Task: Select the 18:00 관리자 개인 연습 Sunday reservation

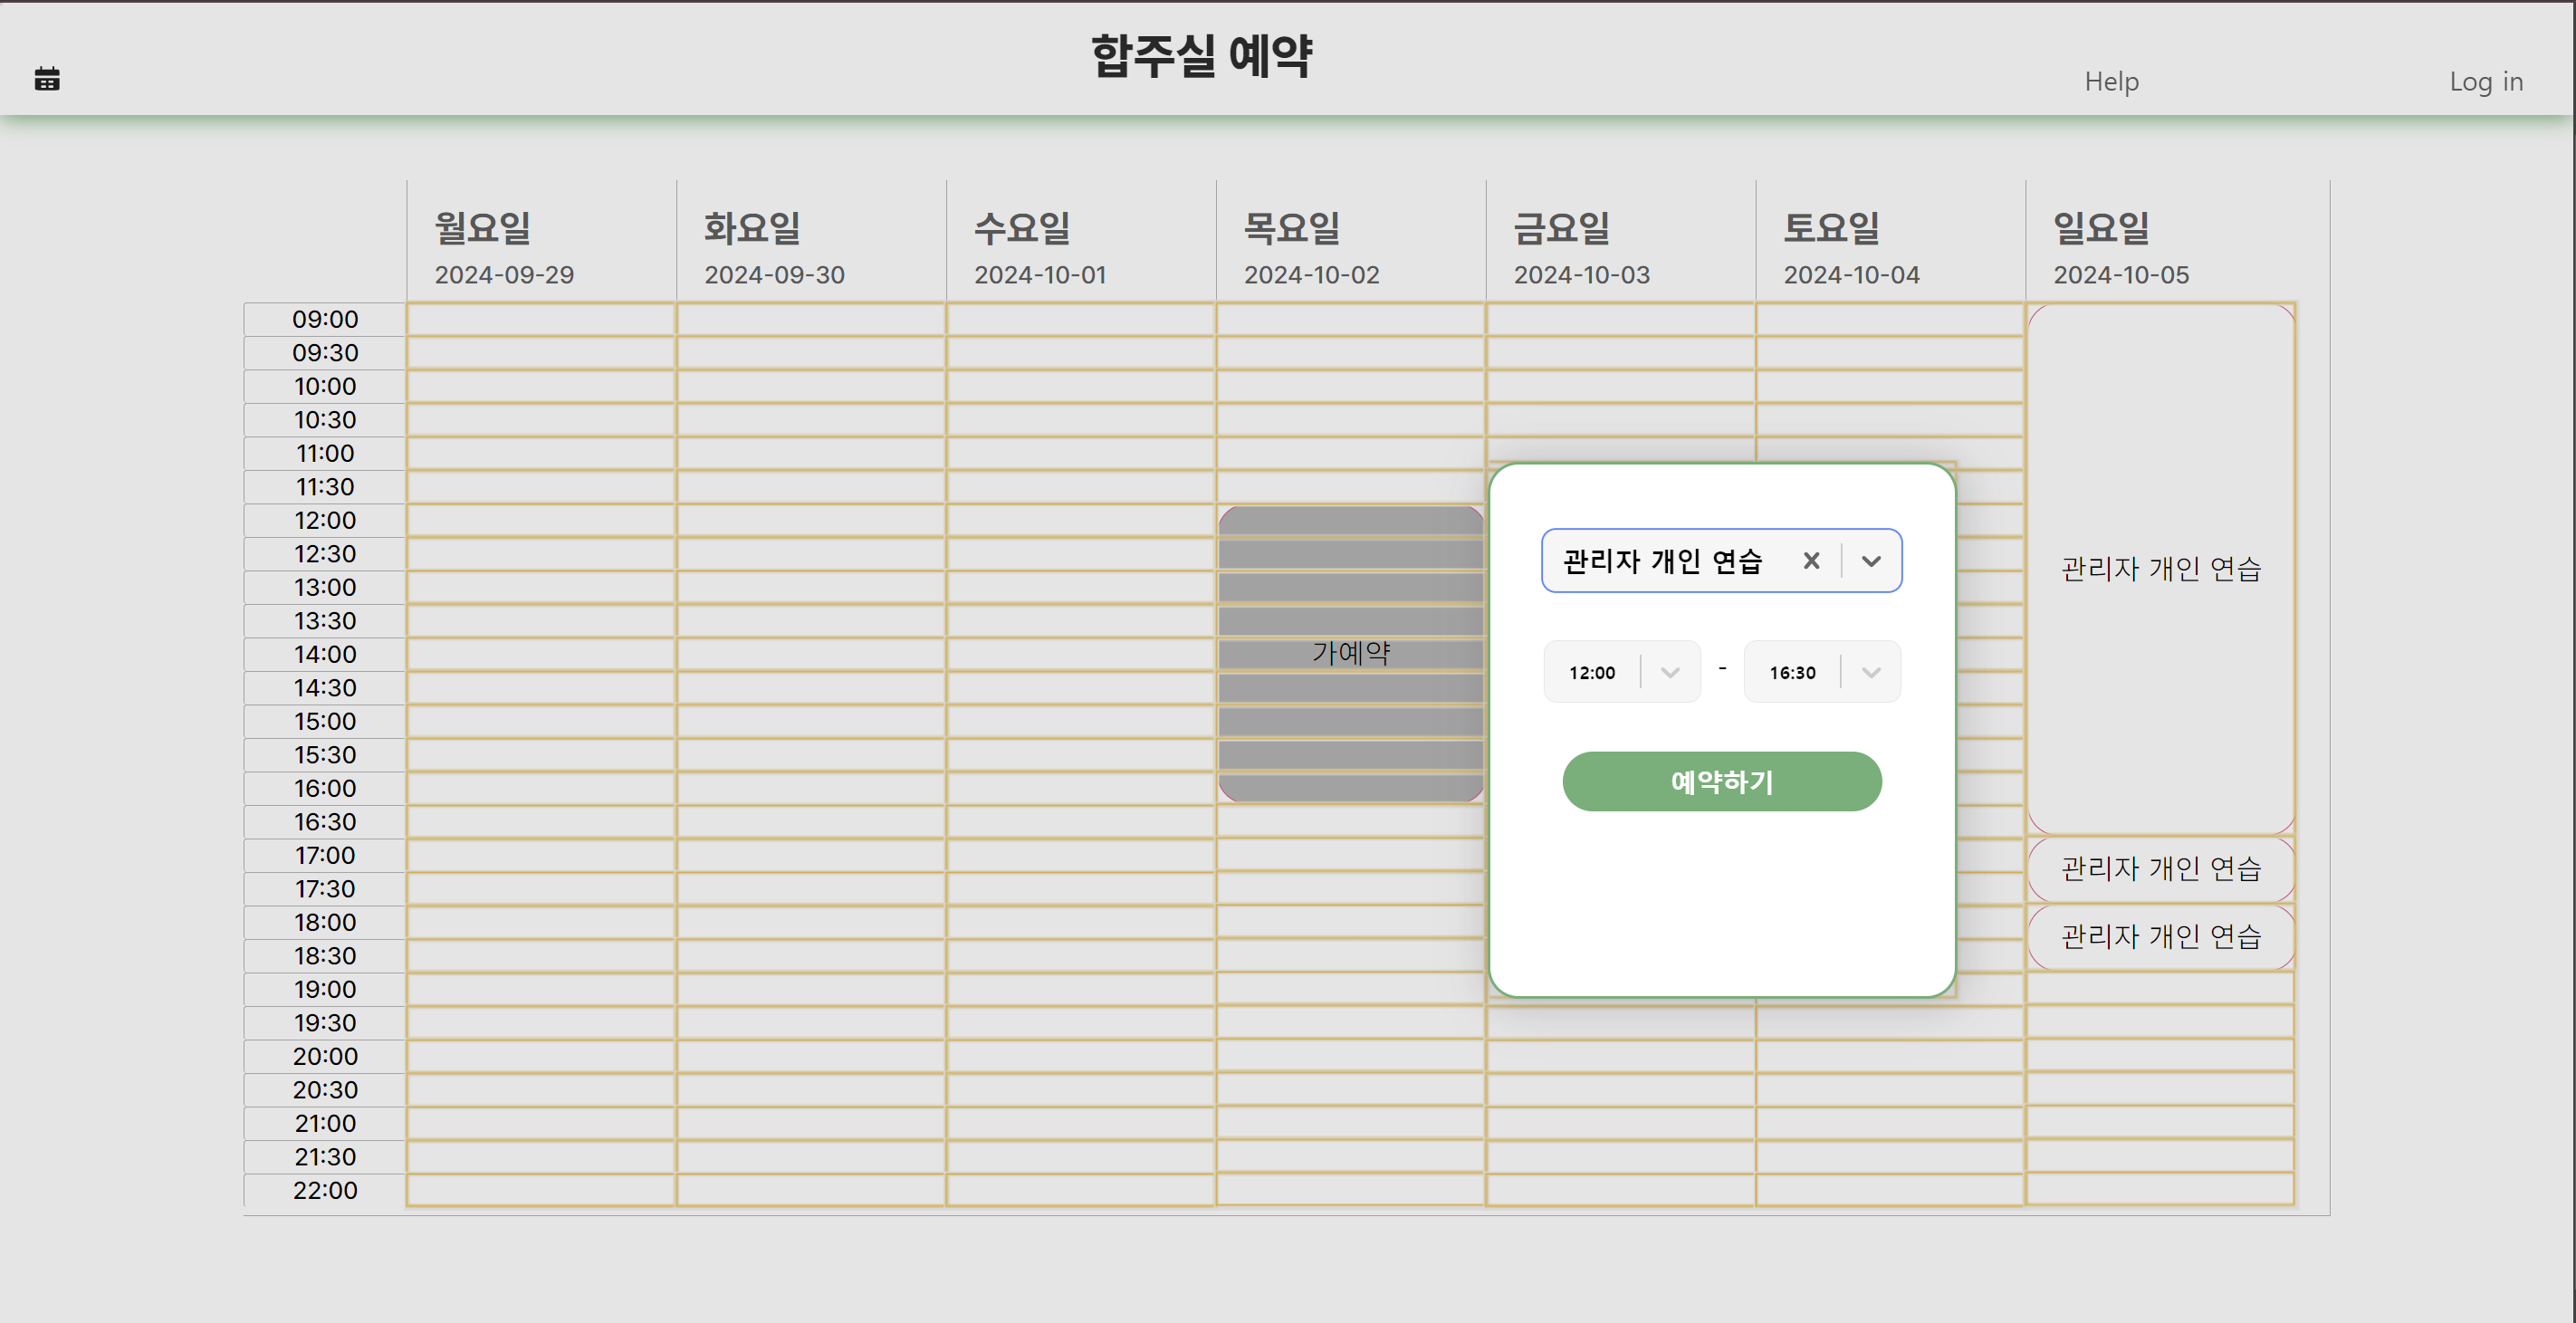Action: coord(2160,936)
